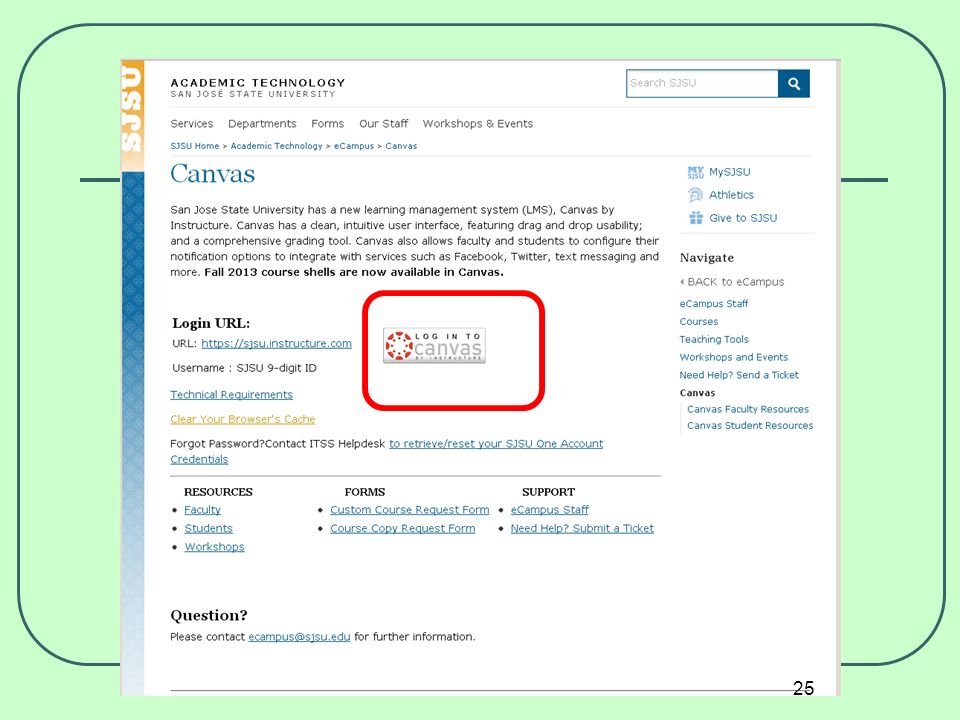
Task: Open the Forms menu item
Action: (x=328, y=124)
